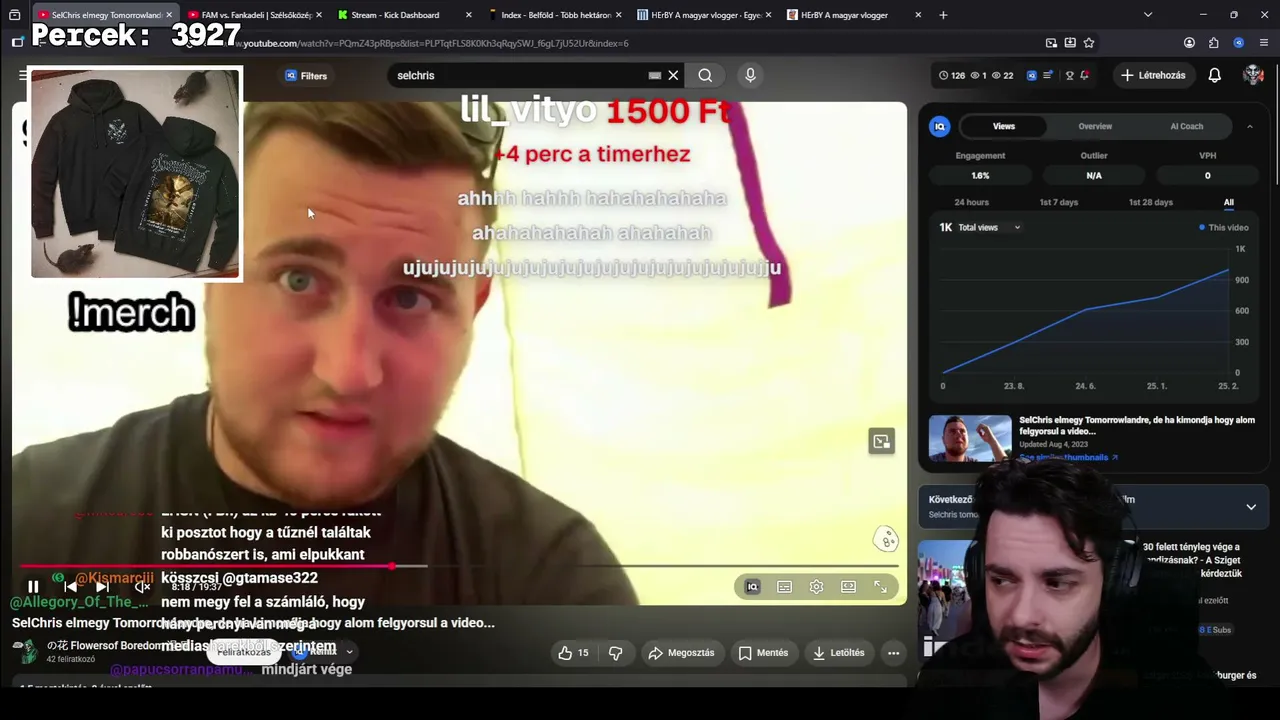Viewport: 1280px width, 720px height.
Task: Switch the player to theater mode
Action: 848,587
